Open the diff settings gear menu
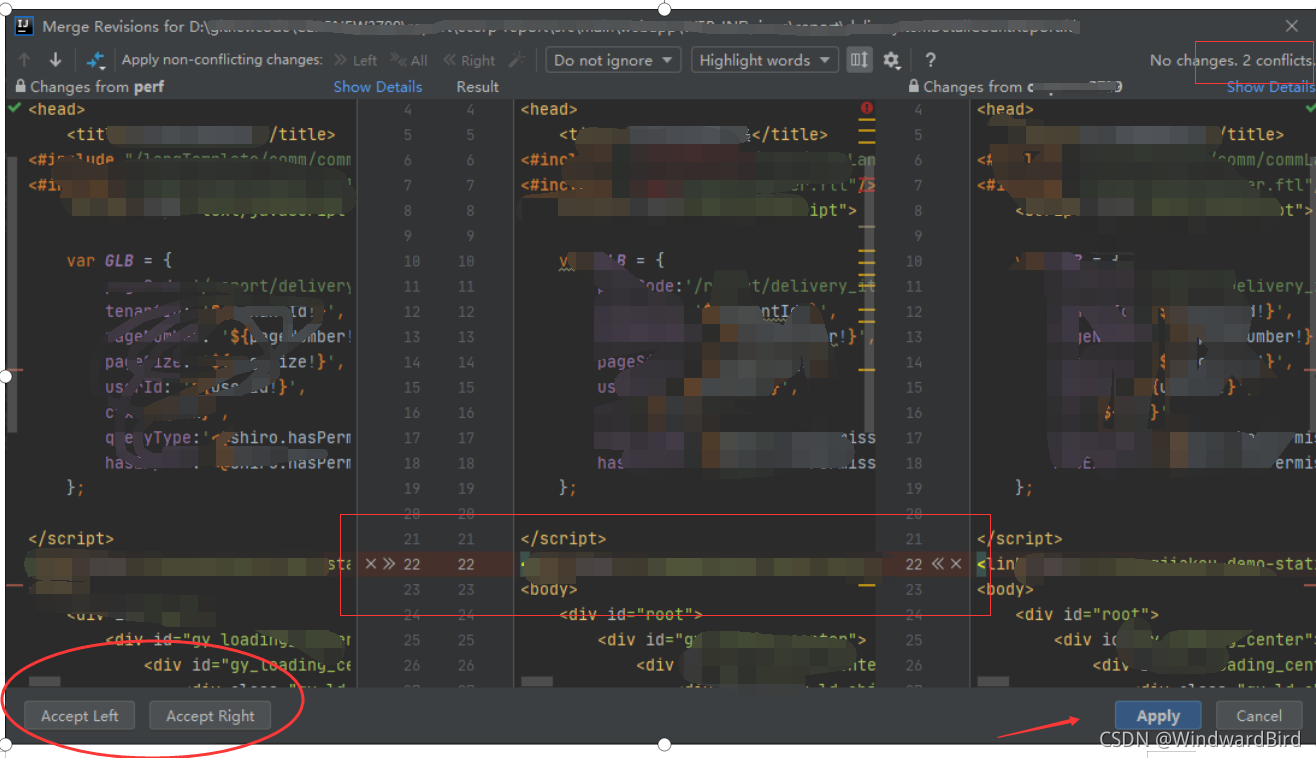The height and width of the screenshot is (758, 1316). coord(891,60)
